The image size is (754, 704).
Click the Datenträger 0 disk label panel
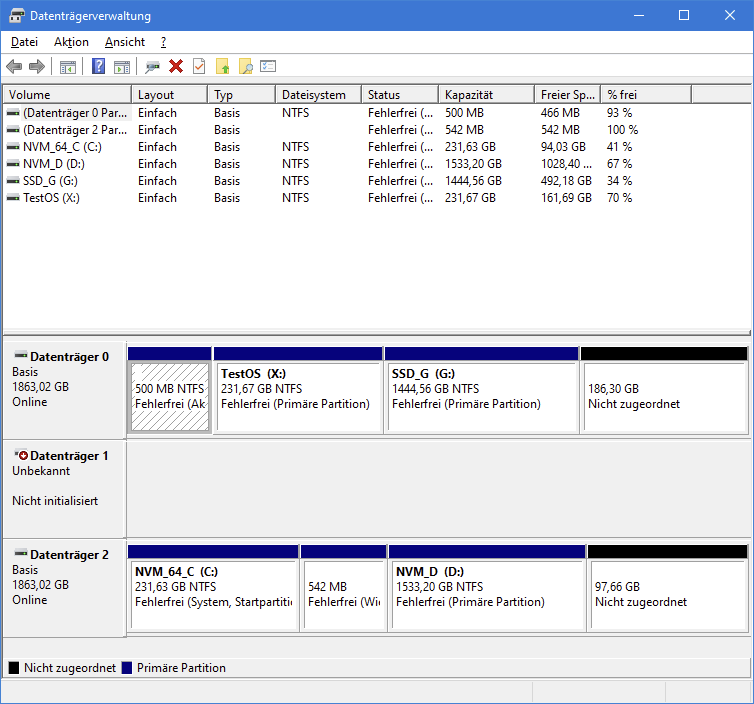(64, 390)
